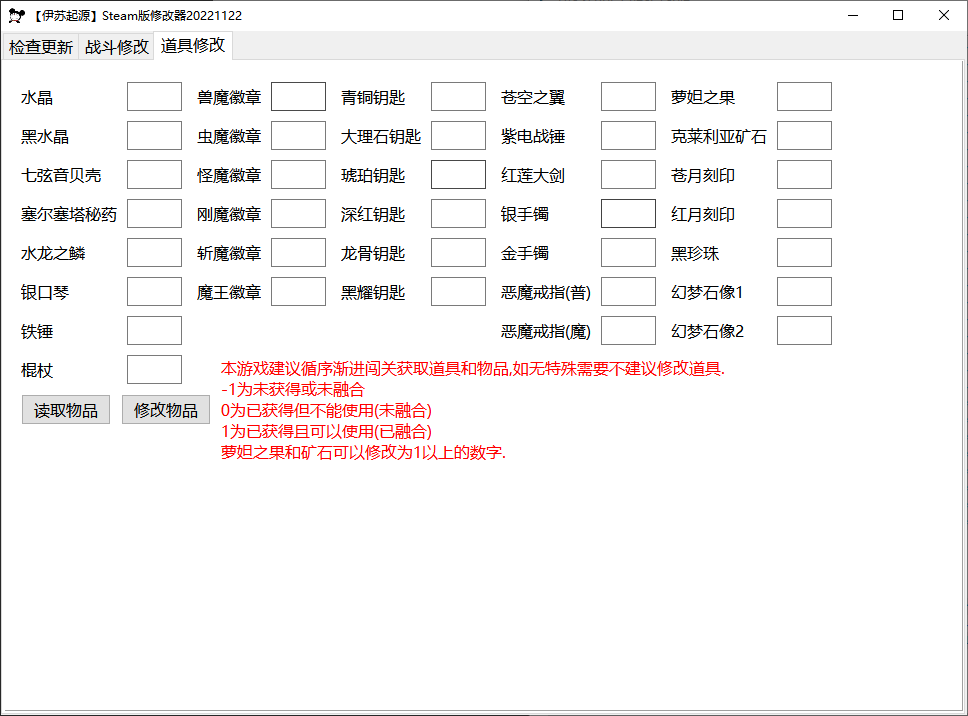Click the 魔王徽章 input field
The width and height of the screenshot is (968, 716).
click(297, 291)
